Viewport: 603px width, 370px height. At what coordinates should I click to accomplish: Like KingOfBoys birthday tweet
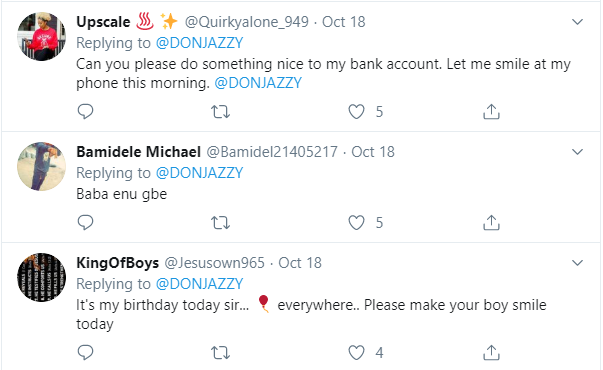click(356, 353)
